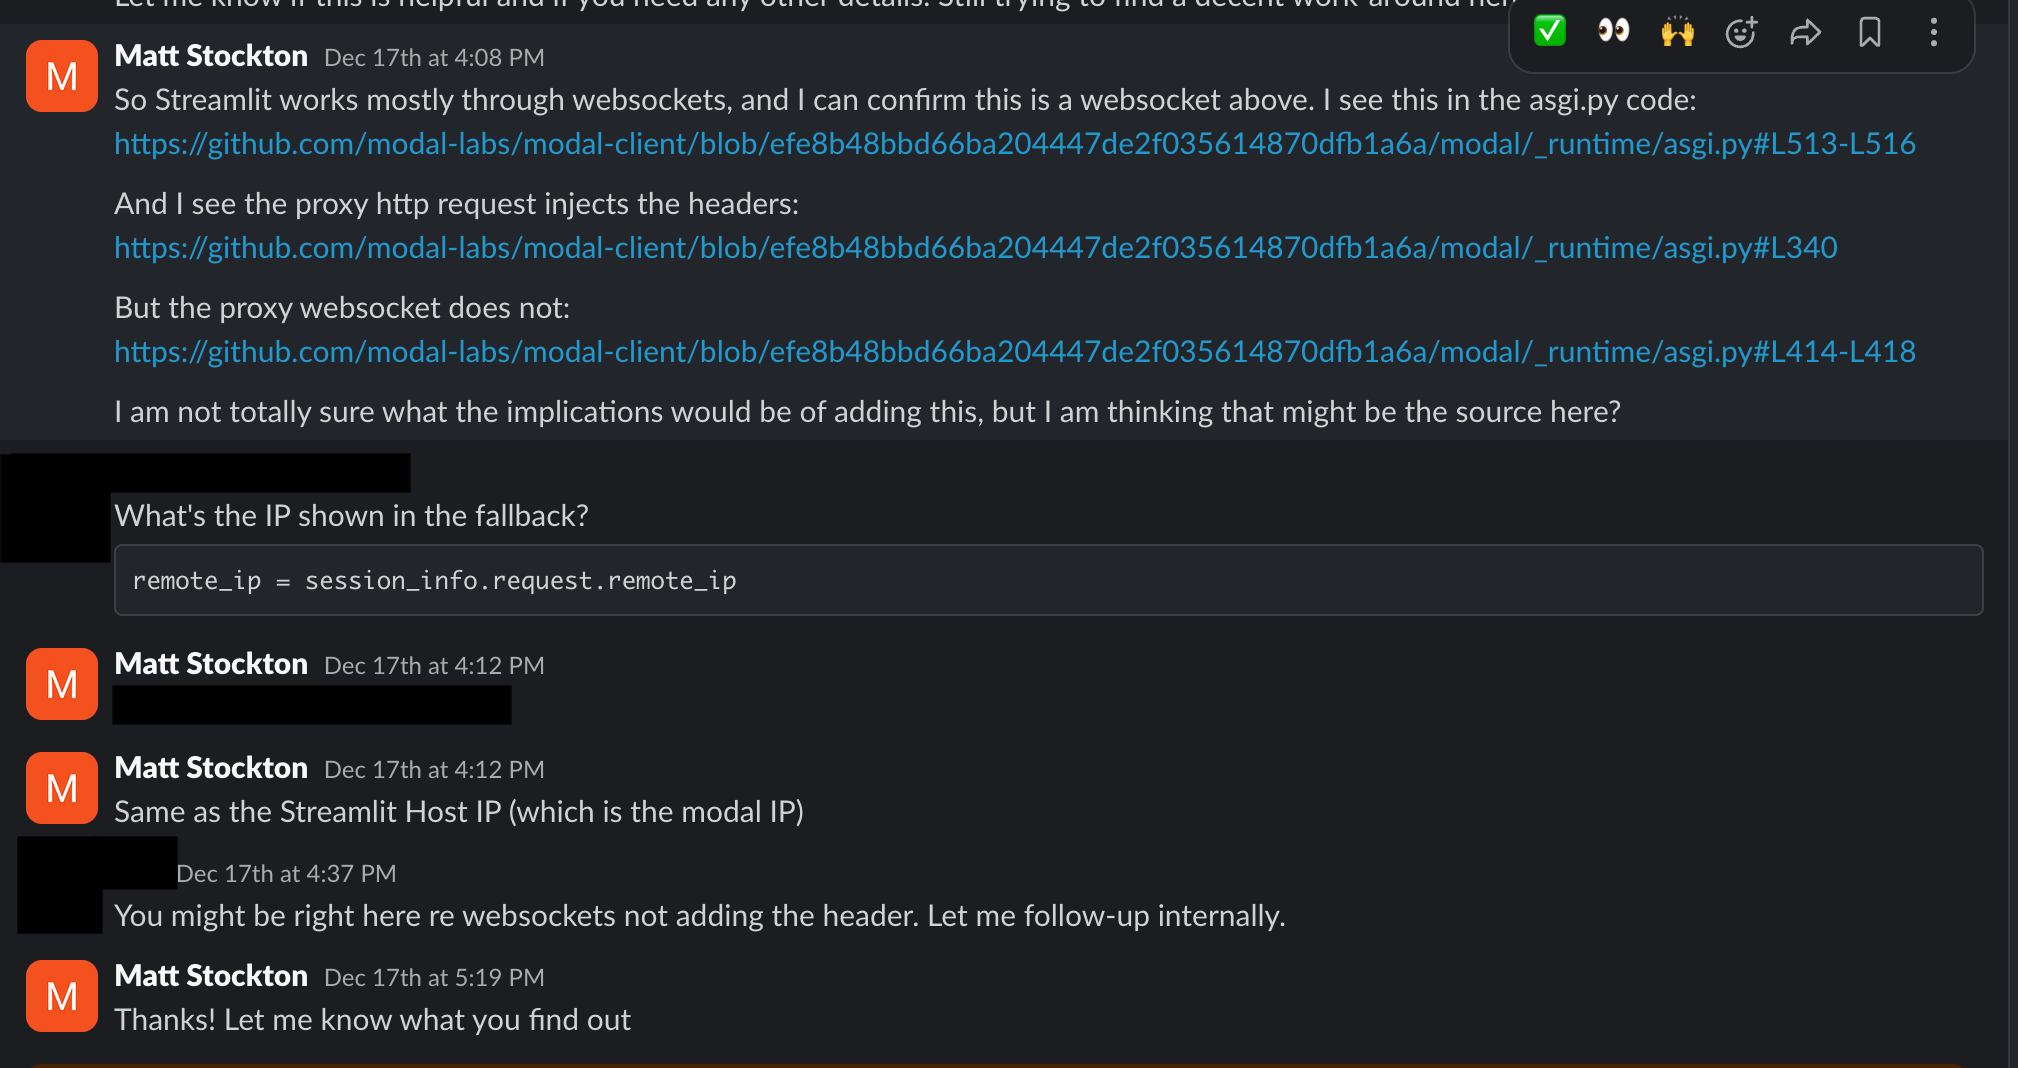
Task: Click Matt Stockton's avatar on 4:08 PM message
Action: click(62, 76)
